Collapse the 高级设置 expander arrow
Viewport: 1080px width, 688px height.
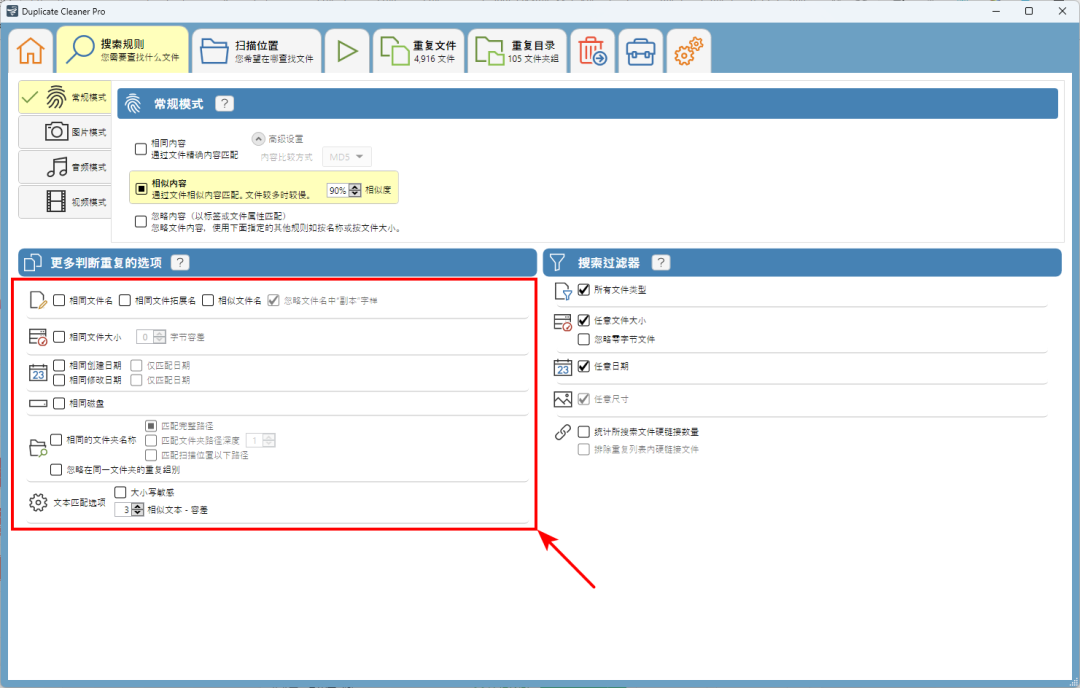(258, 139)
